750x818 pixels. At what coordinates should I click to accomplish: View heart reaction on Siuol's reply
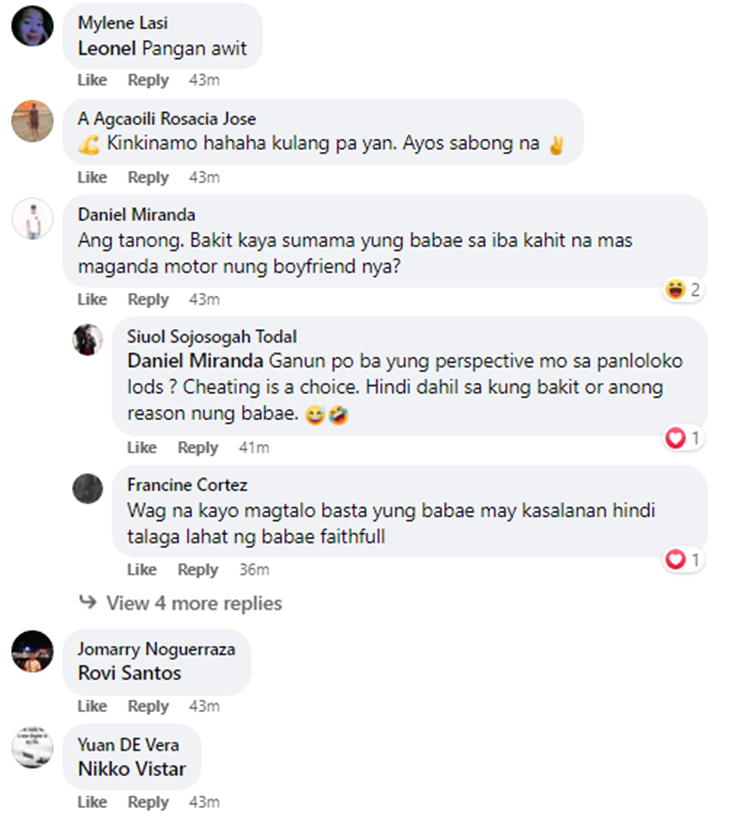pos(683,438)
